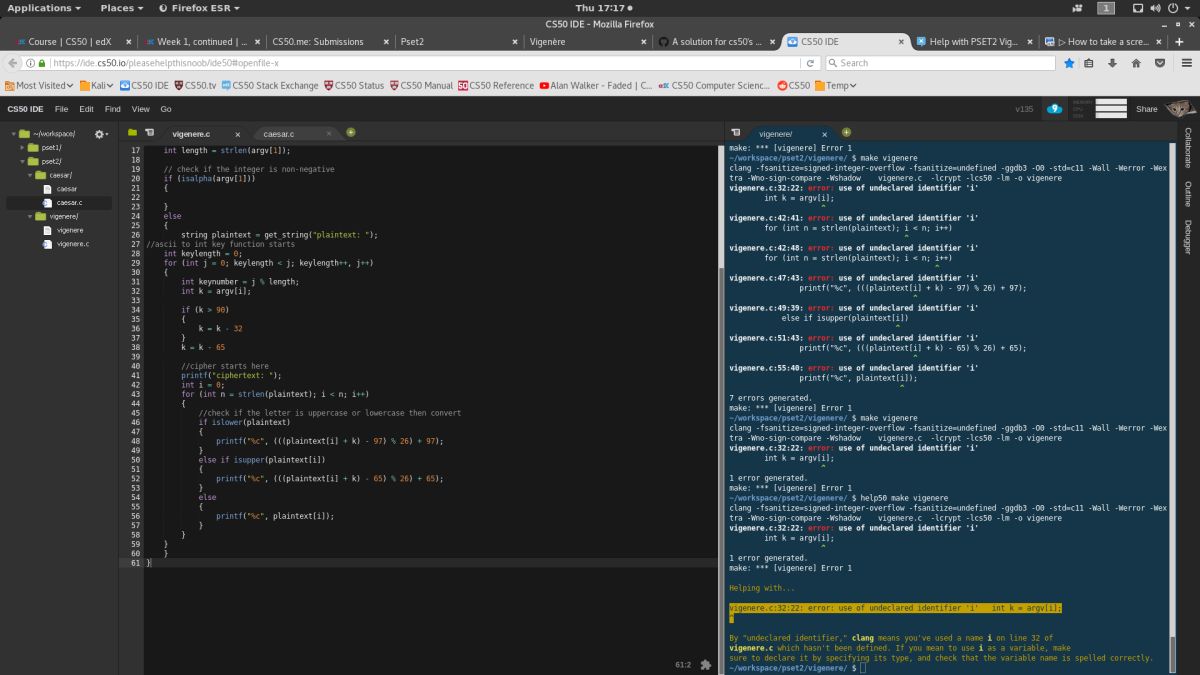Open the Firefox downloads arrow
This screenshot has width=1200, height=675.
(1112, 62)
